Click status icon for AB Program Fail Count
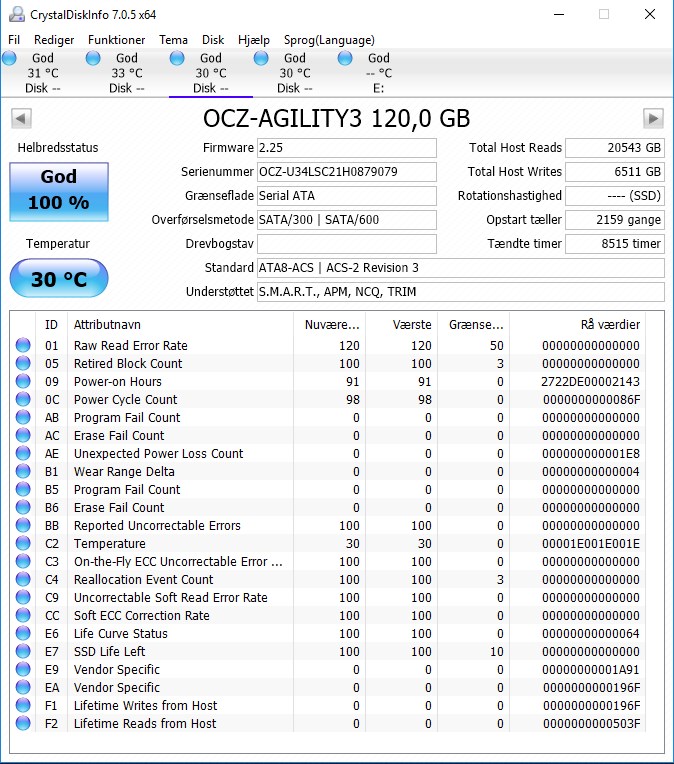 point(23,417)
